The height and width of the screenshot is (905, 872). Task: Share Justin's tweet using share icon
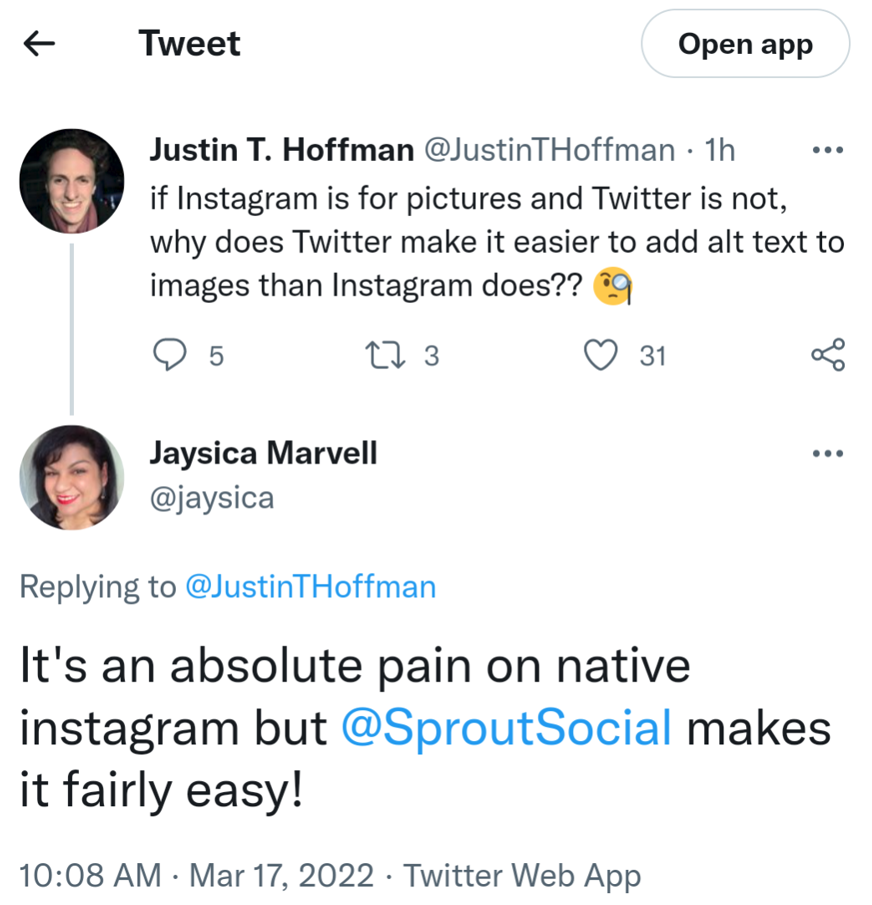tap(828, 355)
